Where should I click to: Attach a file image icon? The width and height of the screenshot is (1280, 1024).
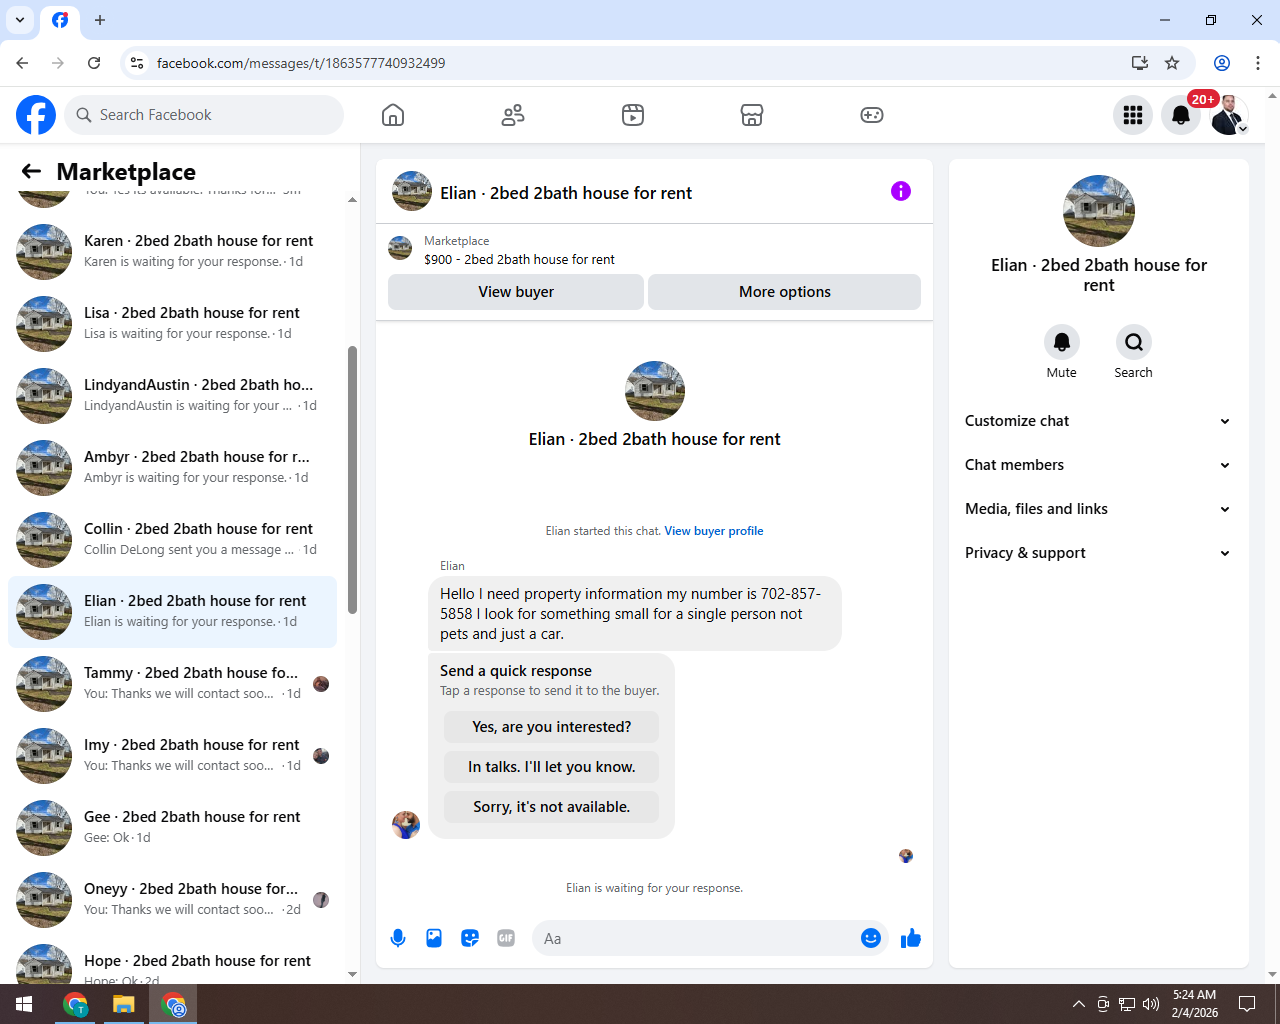pyautogui.click(x=434, y=938)
